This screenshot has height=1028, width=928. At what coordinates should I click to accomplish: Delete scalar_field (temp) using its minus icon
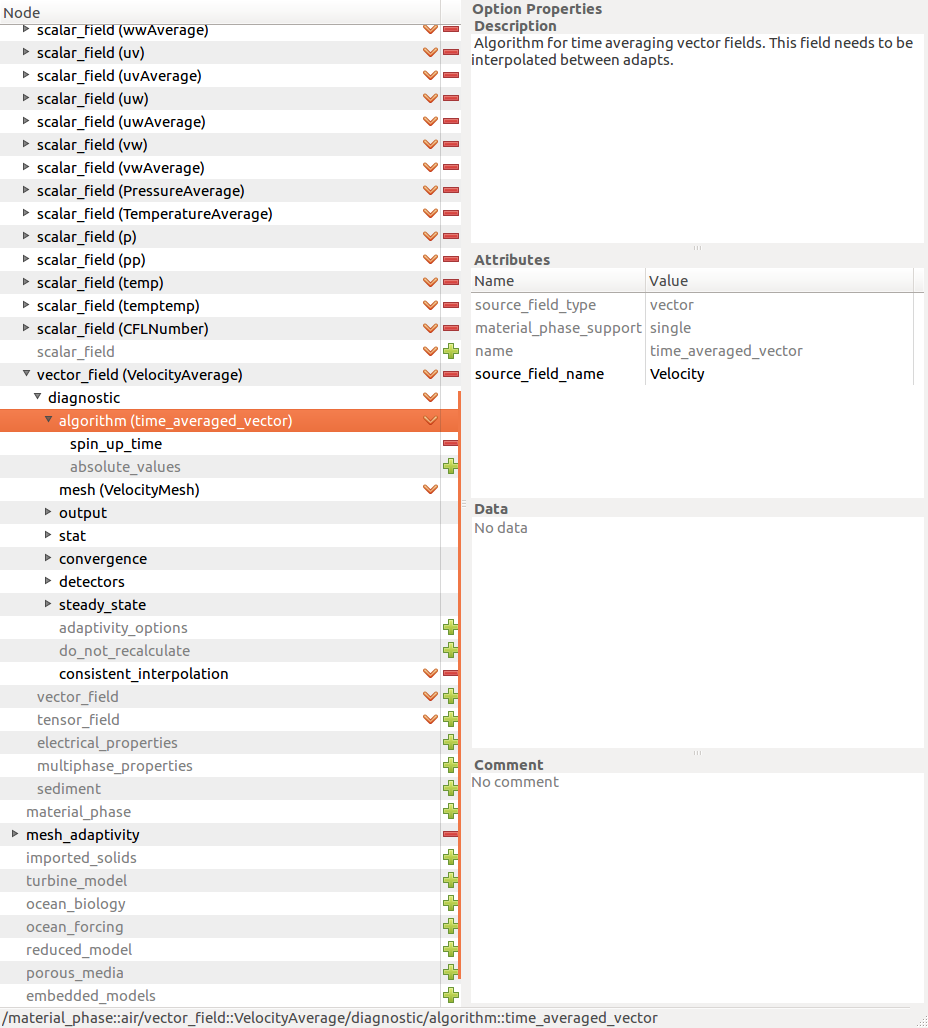click(451, 282)
